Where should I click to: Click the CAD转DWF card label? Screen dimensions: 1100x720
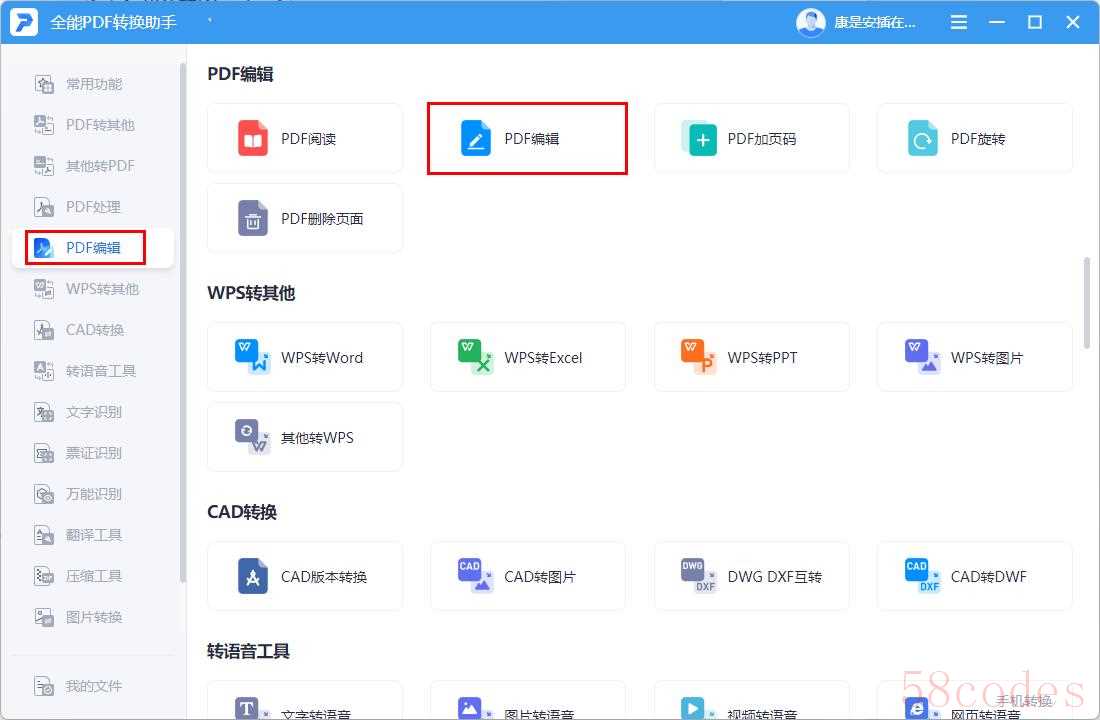(x=988, y=576)
